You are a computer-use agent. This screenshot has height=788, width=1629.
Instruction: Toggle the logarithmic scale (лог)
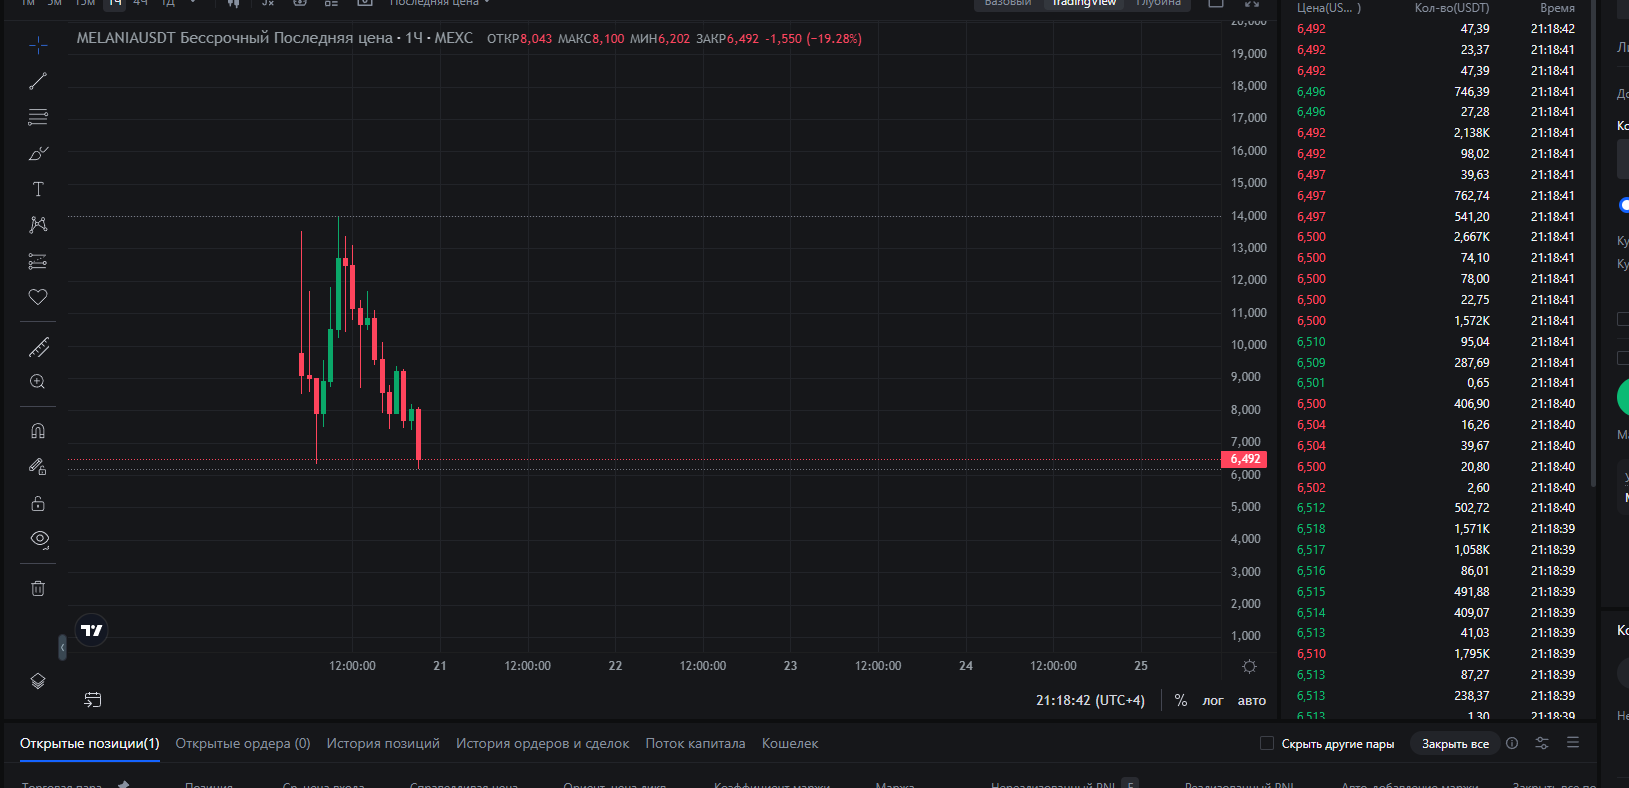pos(1213,701)
